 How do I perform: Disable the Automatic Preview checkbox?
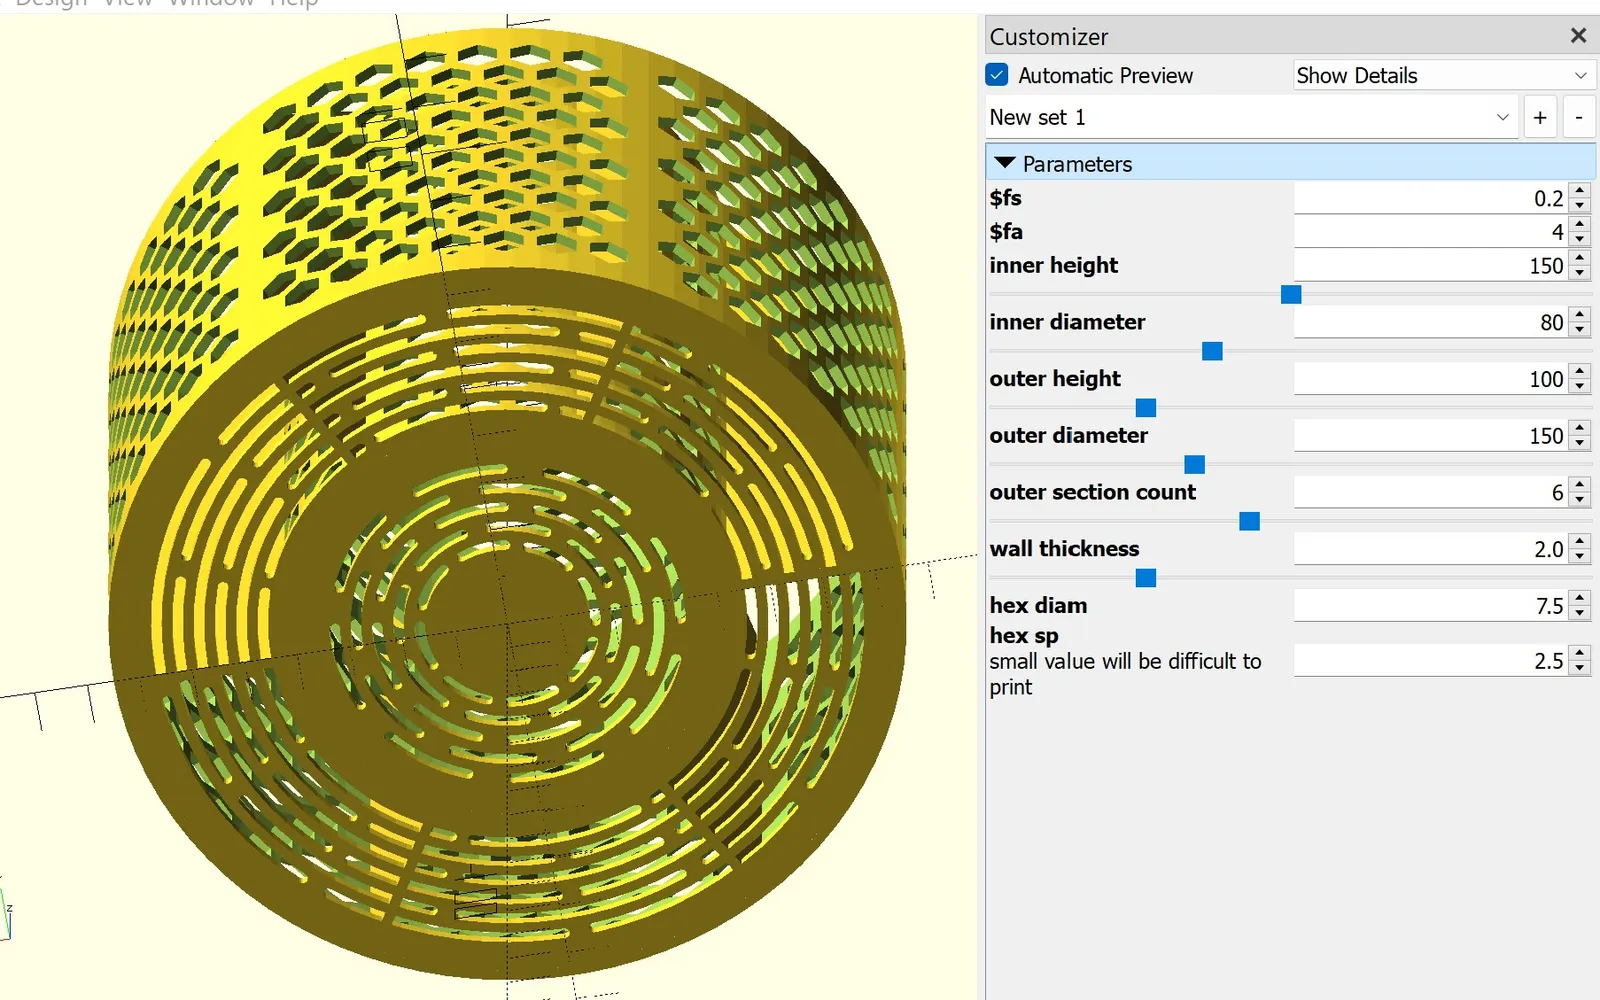click(997, 75)
